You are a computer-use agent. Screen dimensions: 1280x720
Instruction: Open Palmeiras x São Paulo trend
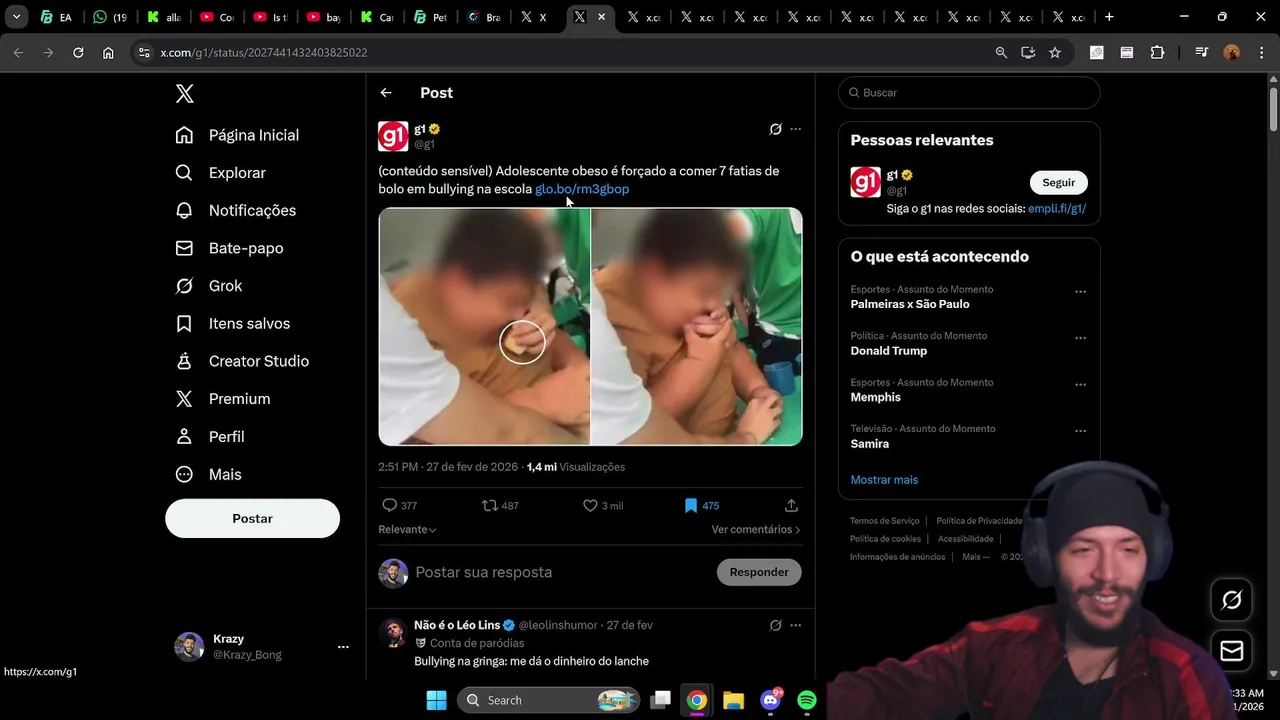[x=910, y=304]
